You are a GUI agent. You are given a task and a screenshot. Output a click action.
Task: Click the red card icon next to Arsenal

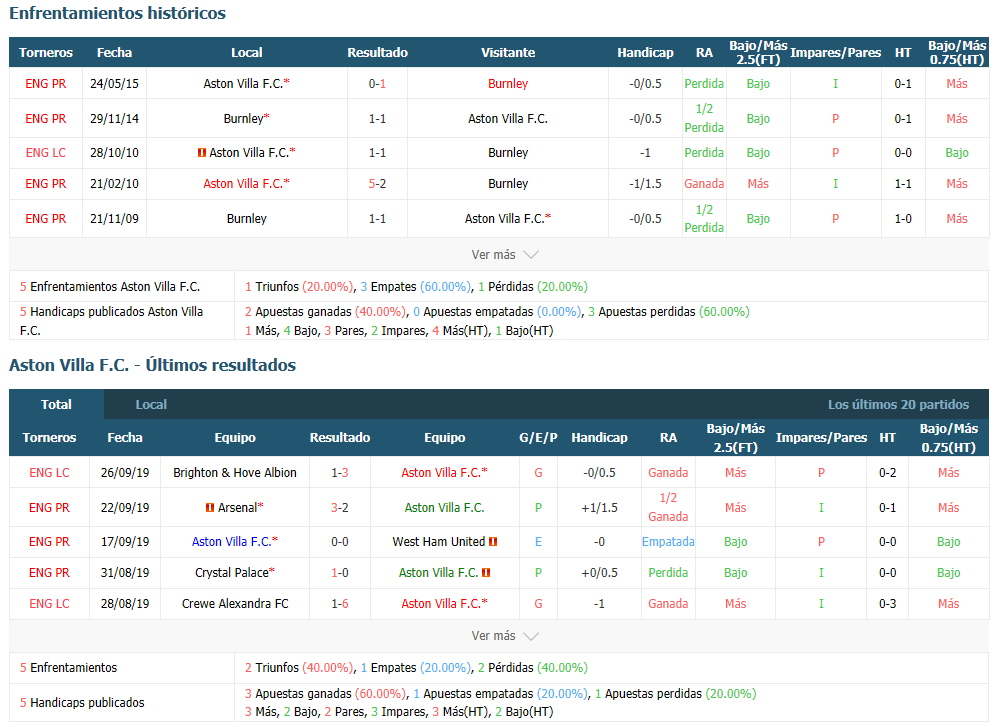click(210, 508)
